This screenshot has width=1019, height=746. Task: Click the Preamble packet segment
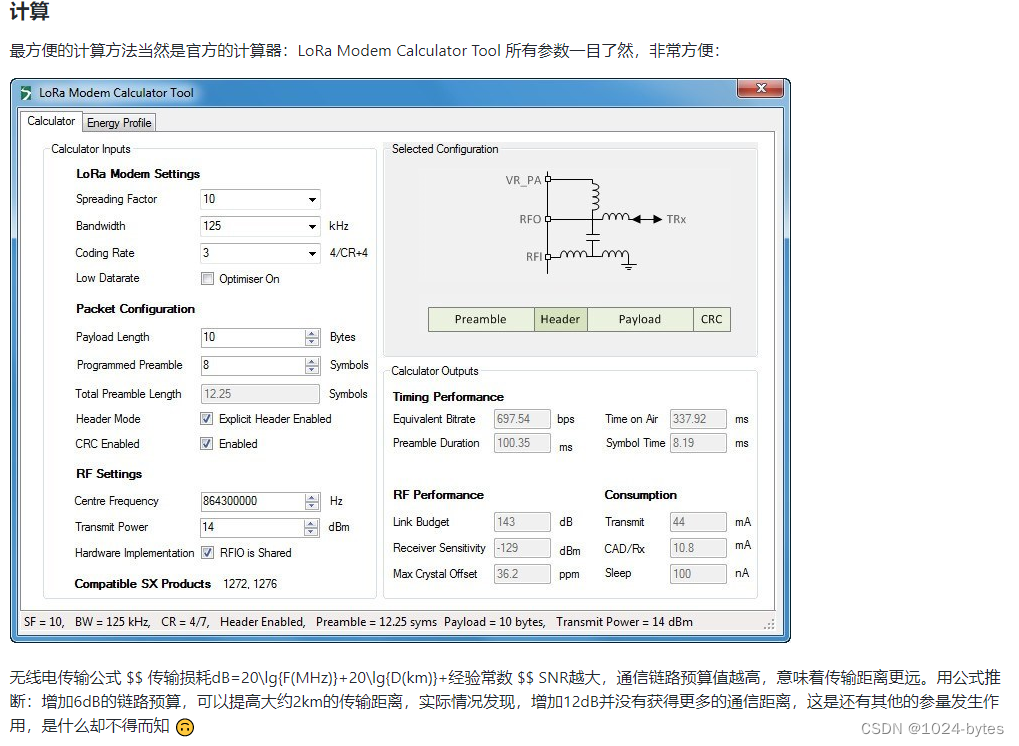(x=481, y=320)
